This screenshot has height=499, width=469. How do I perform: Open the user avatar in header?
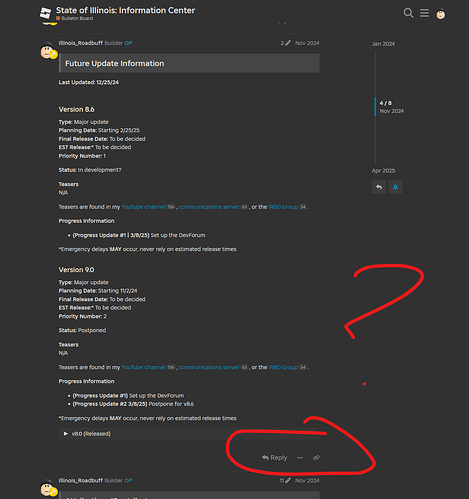[441, 14]
